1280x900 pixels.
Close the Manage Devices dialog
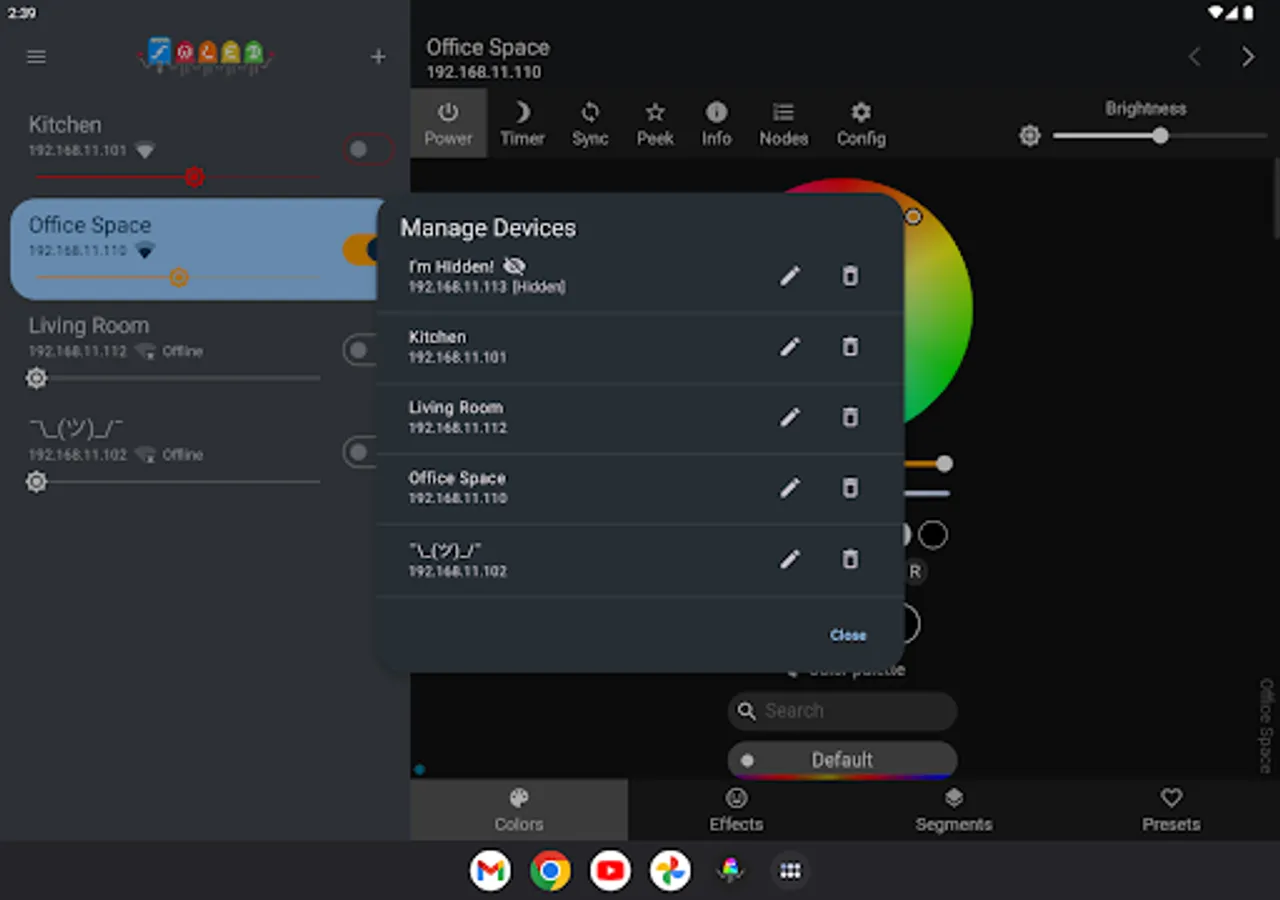pos(848,635)
